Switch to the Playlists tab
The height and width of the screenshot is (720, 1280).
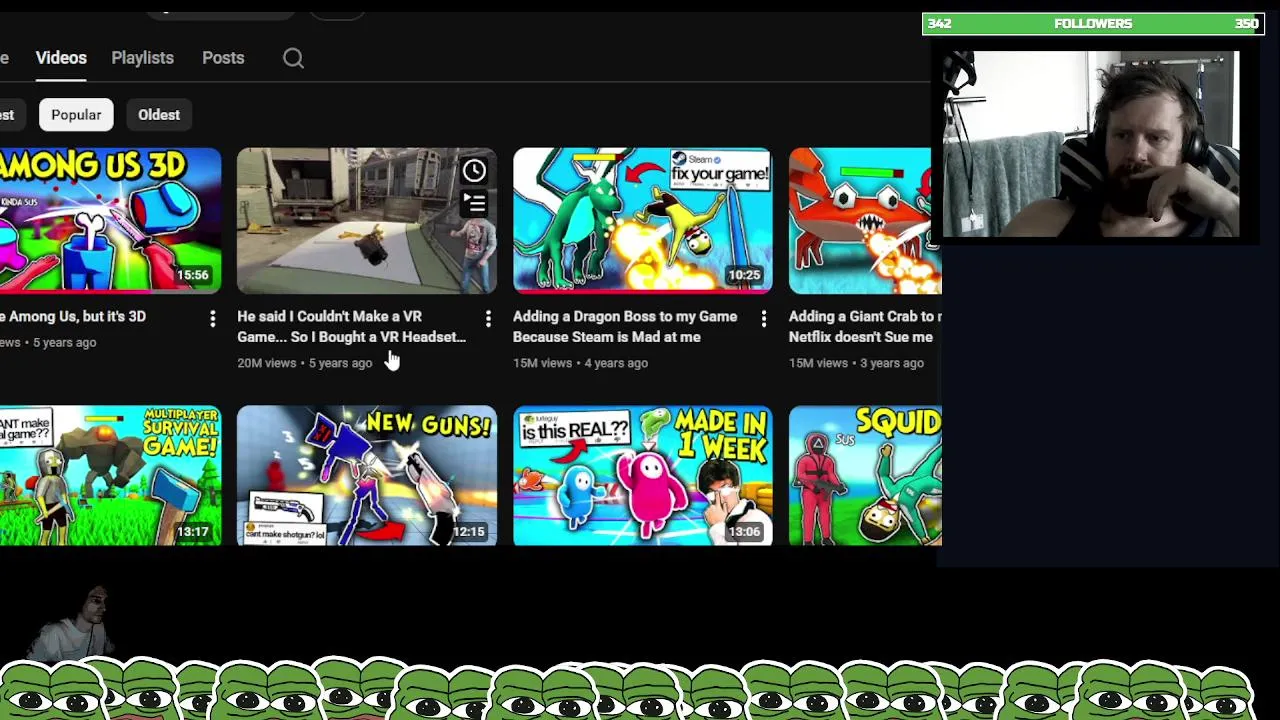point(142,58)
